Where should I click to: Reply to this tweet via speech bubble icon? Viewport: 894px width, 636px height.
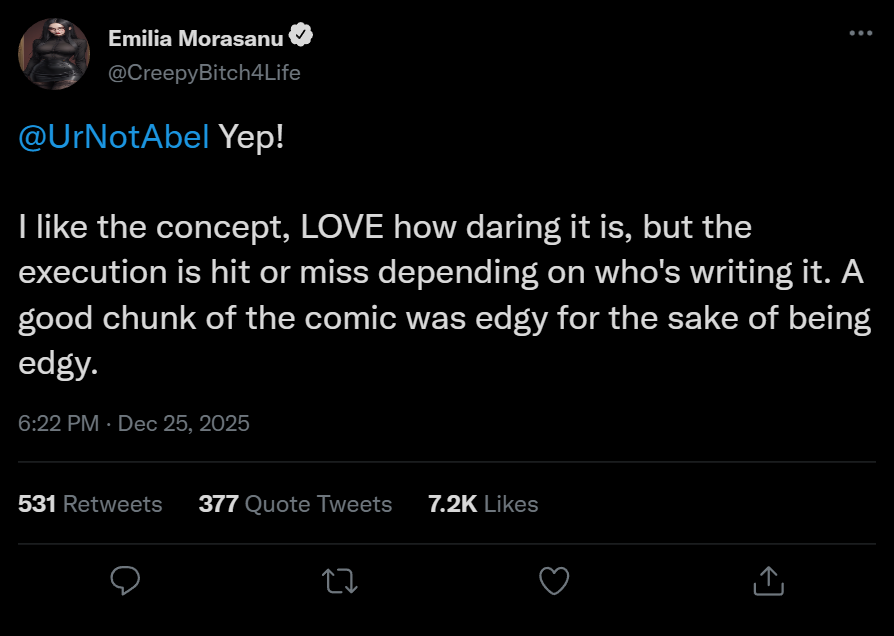(124, 581)
